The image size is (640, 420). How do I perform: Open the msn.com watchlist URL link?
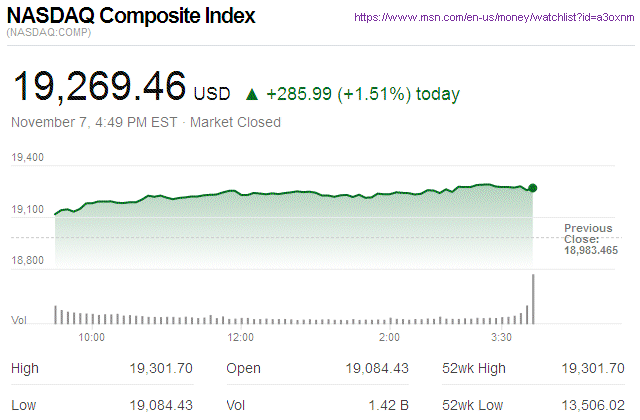tap(492, 18)
